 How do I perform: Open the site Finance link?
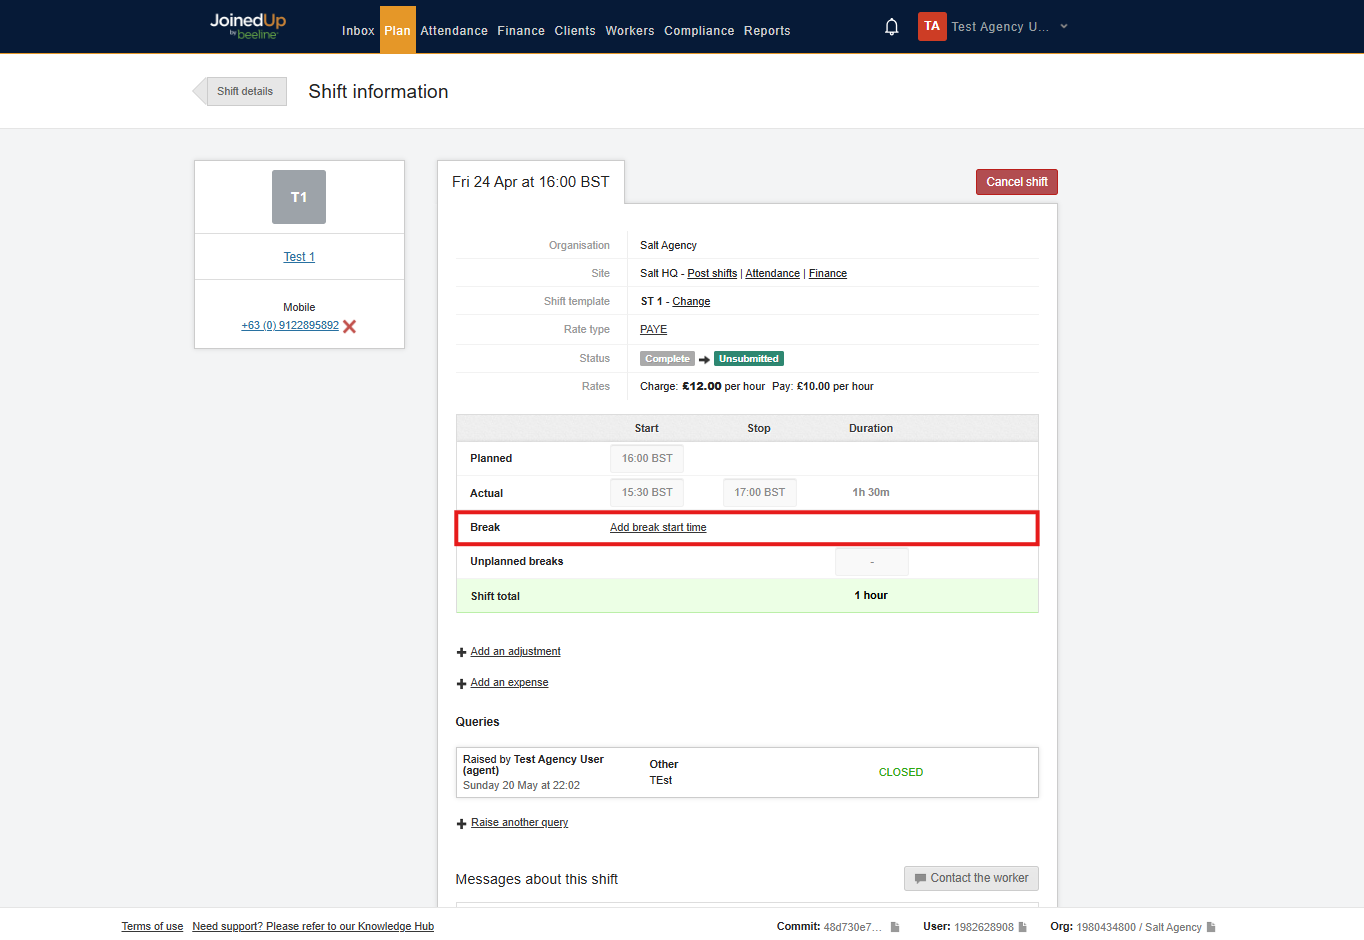(828, 274)
